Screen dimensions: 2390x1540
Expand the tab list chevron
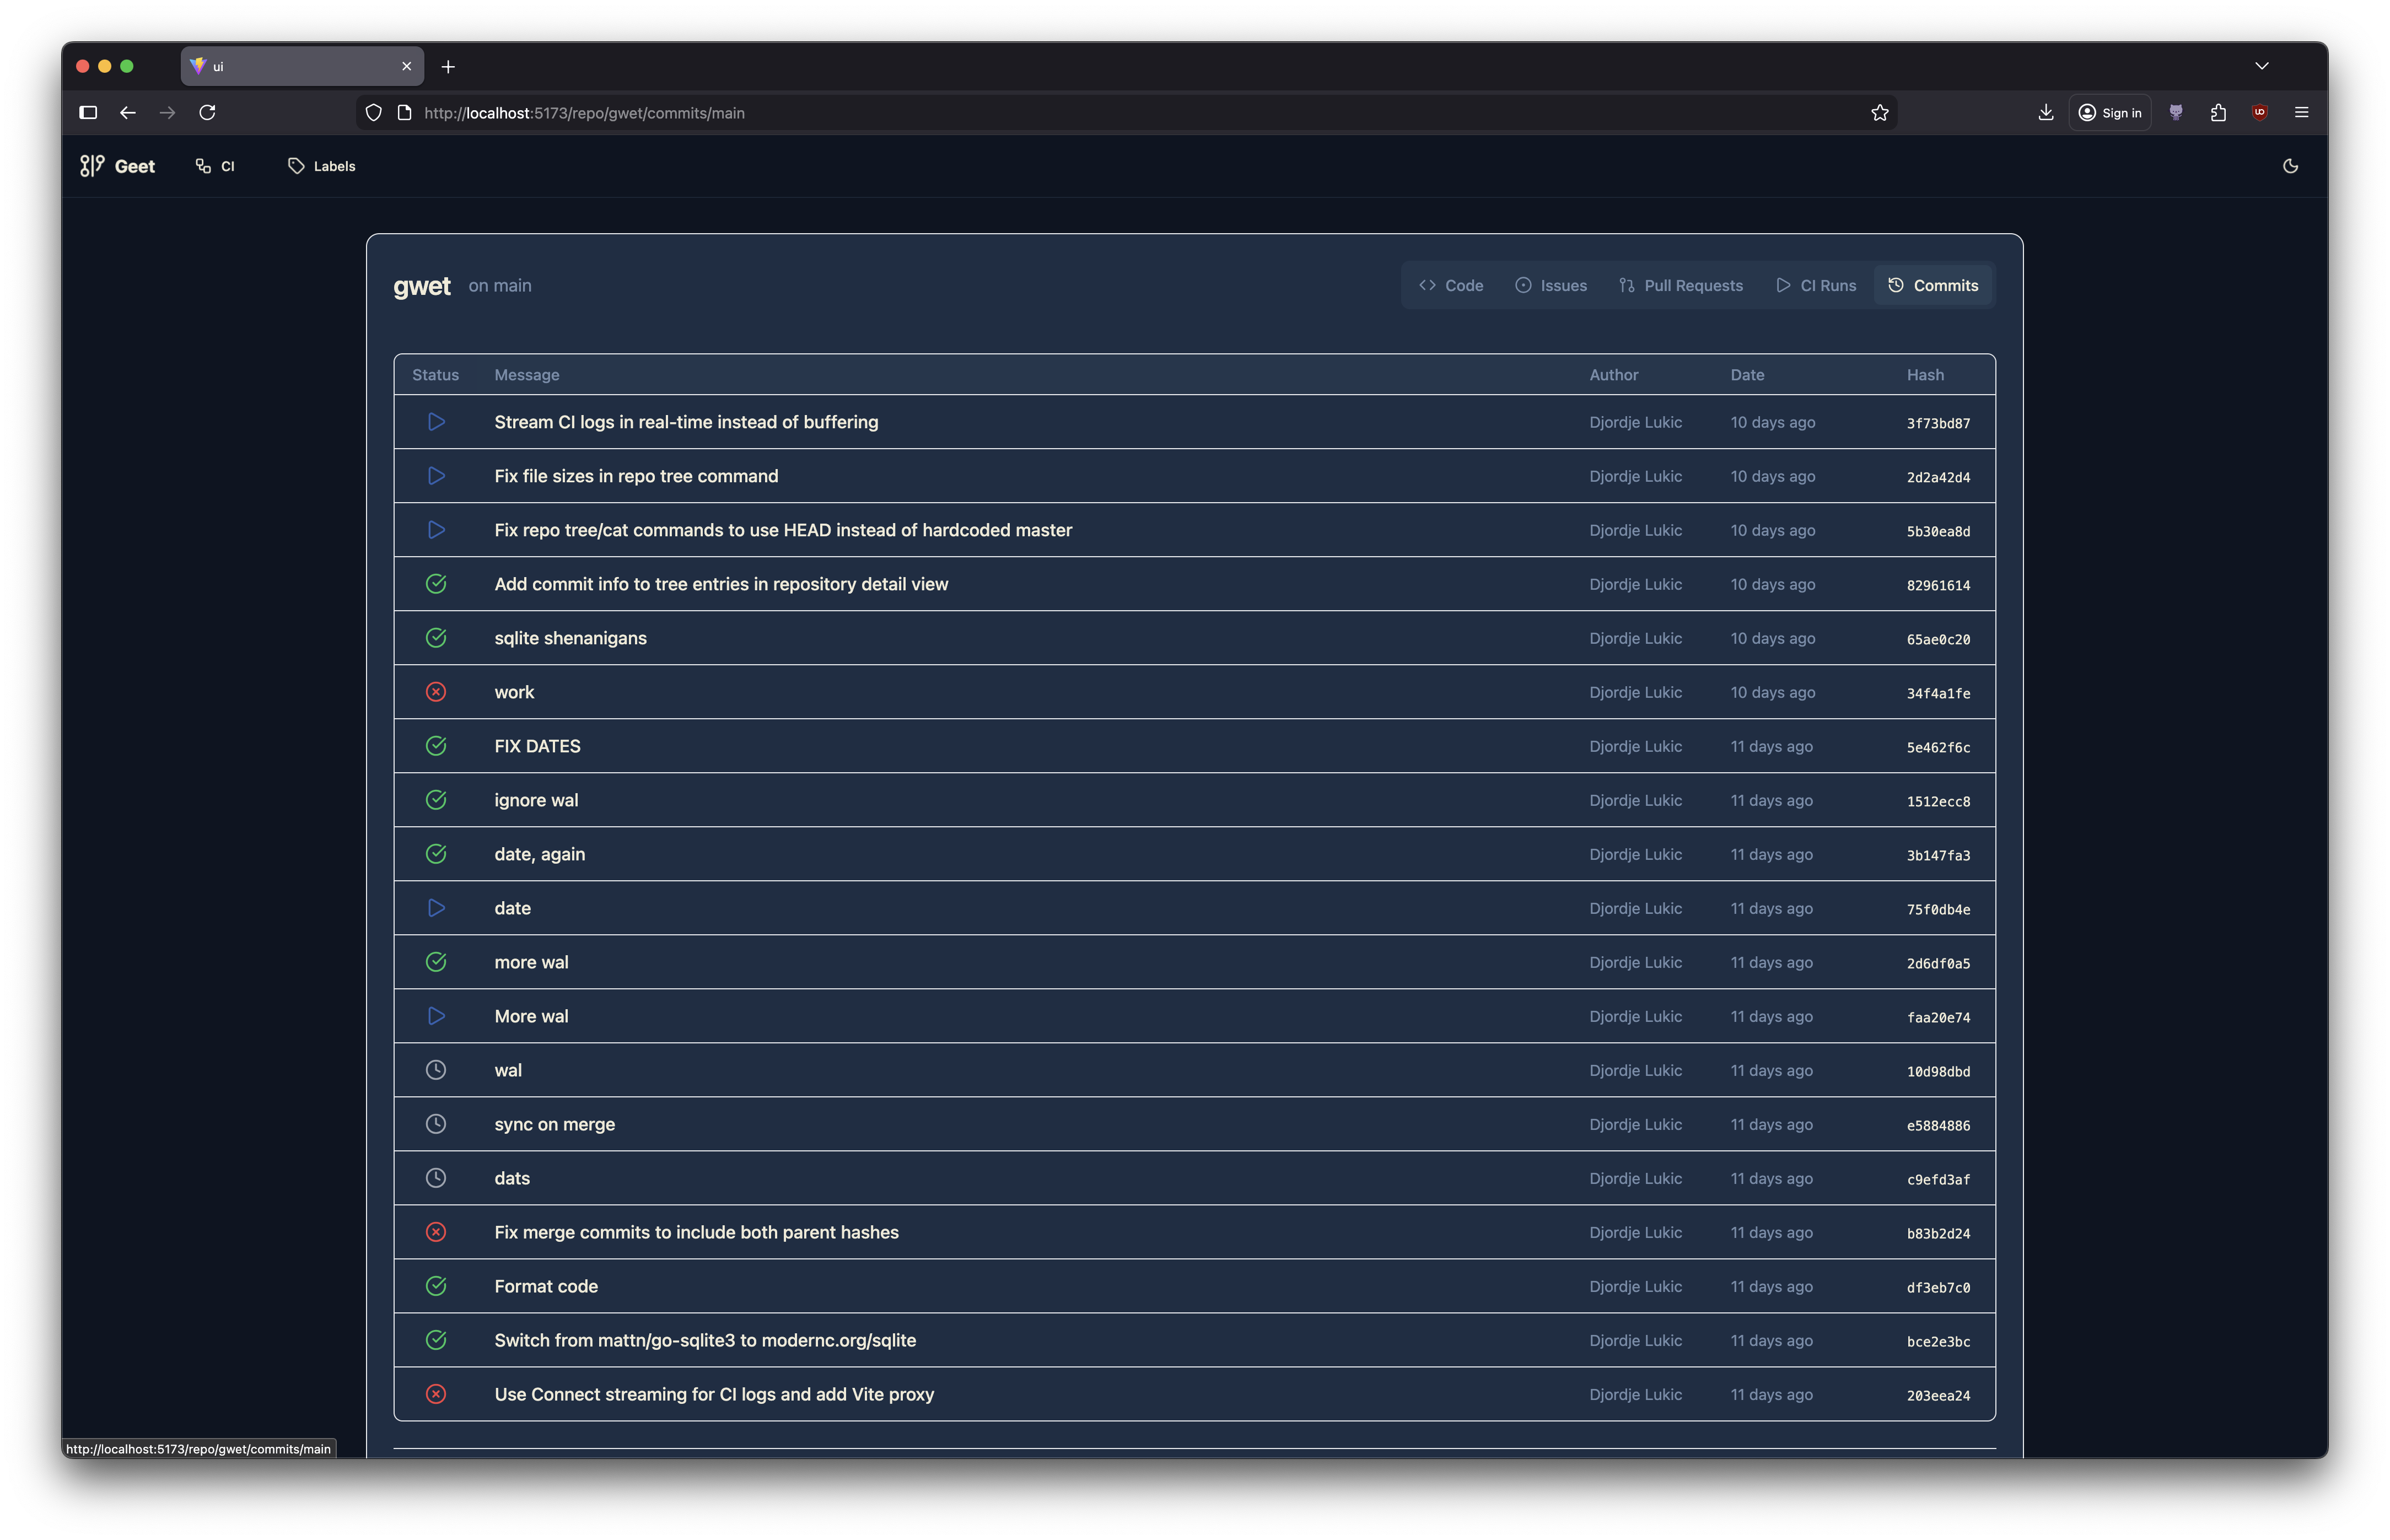coord(2261,66)
